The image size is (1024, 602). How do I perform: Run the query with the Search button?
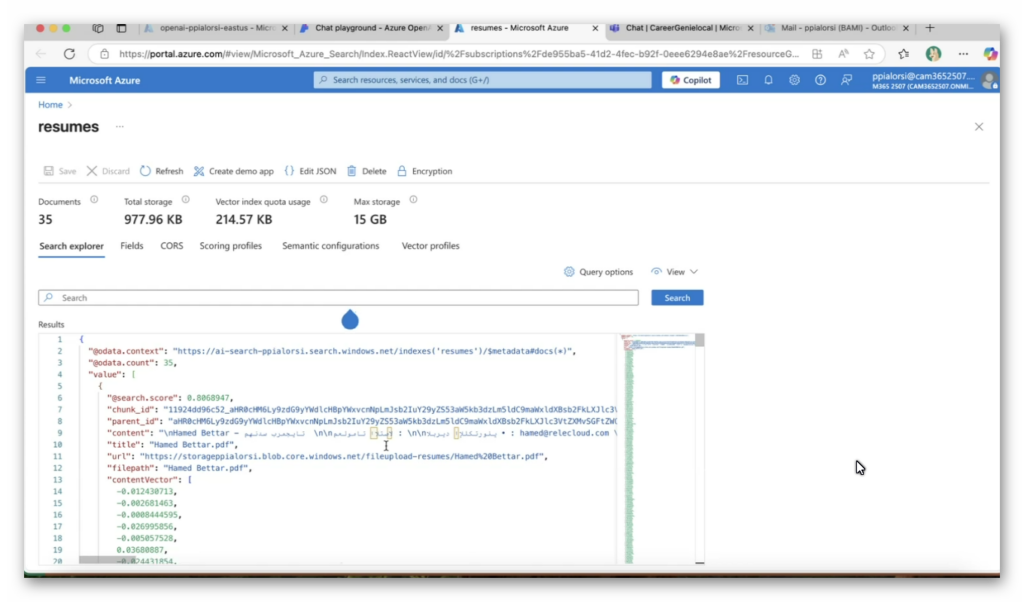coord(677,298)
